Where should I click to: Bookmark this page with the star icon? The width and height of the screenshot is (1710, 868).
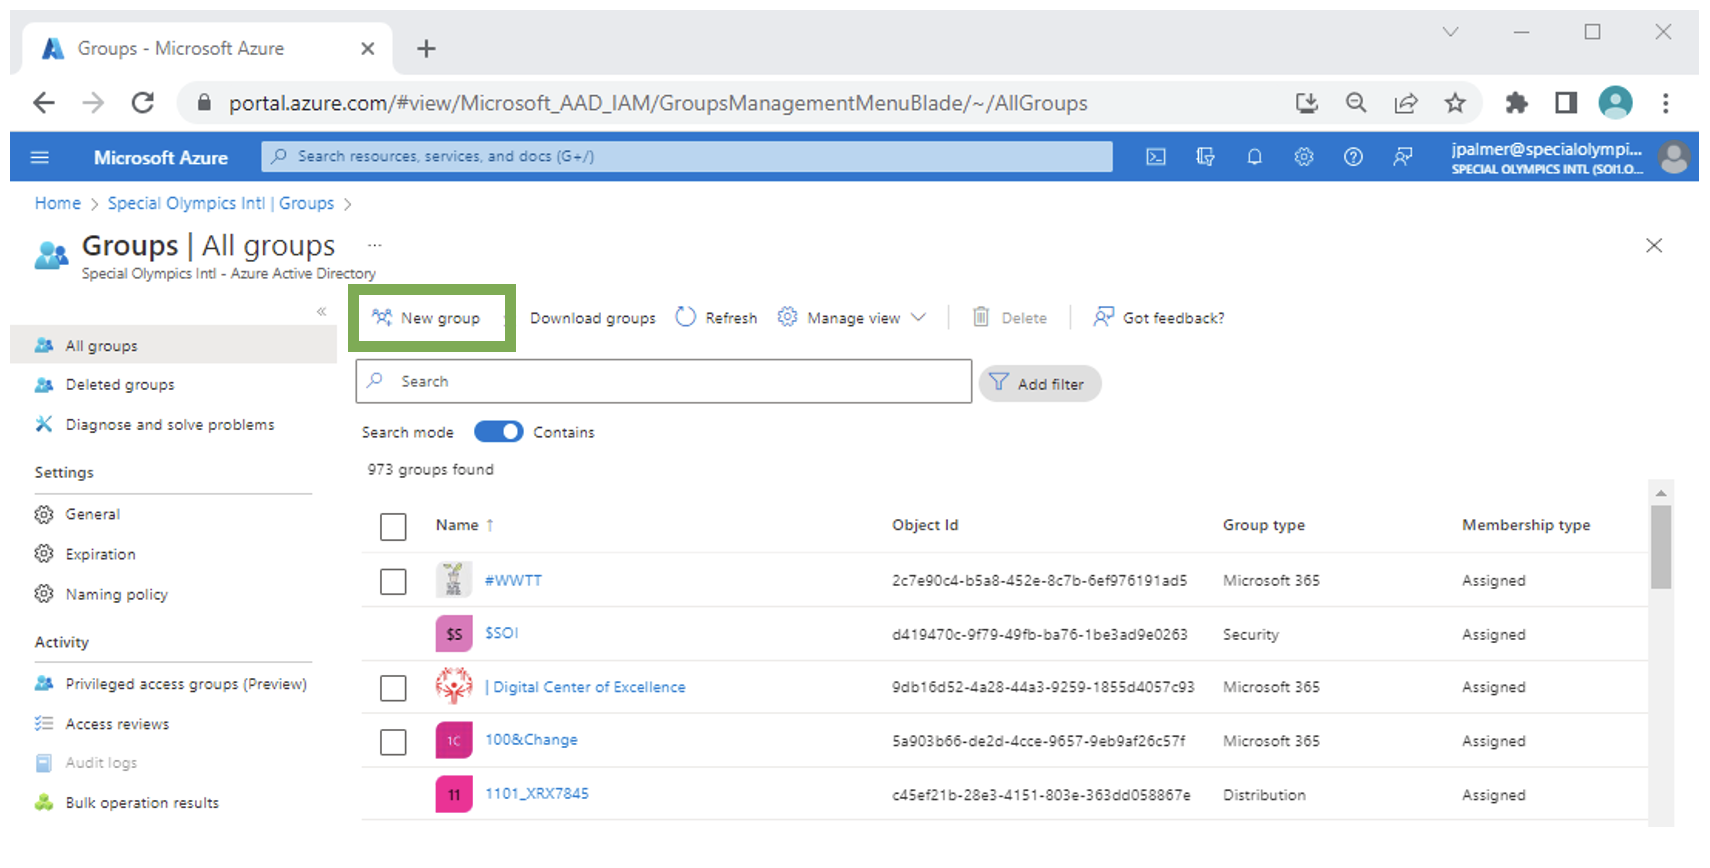tap(1455, 103)
